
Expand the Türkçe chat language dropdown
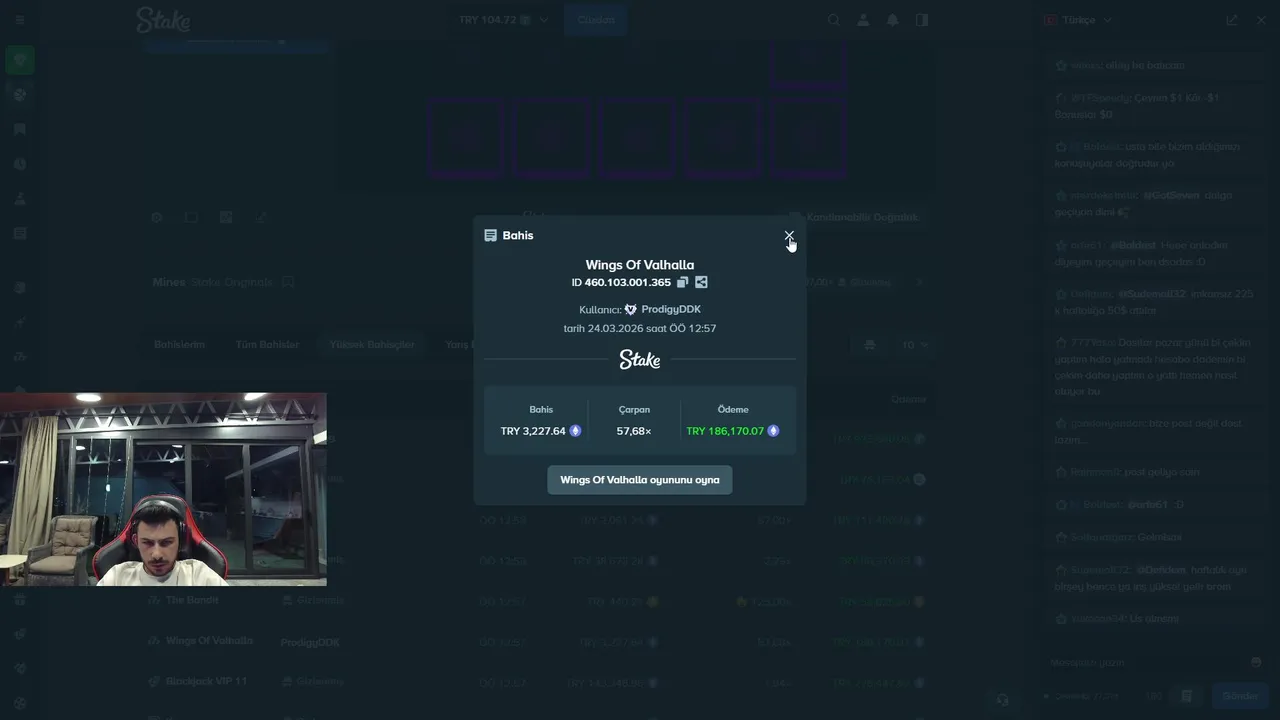tap(1078, 20)
